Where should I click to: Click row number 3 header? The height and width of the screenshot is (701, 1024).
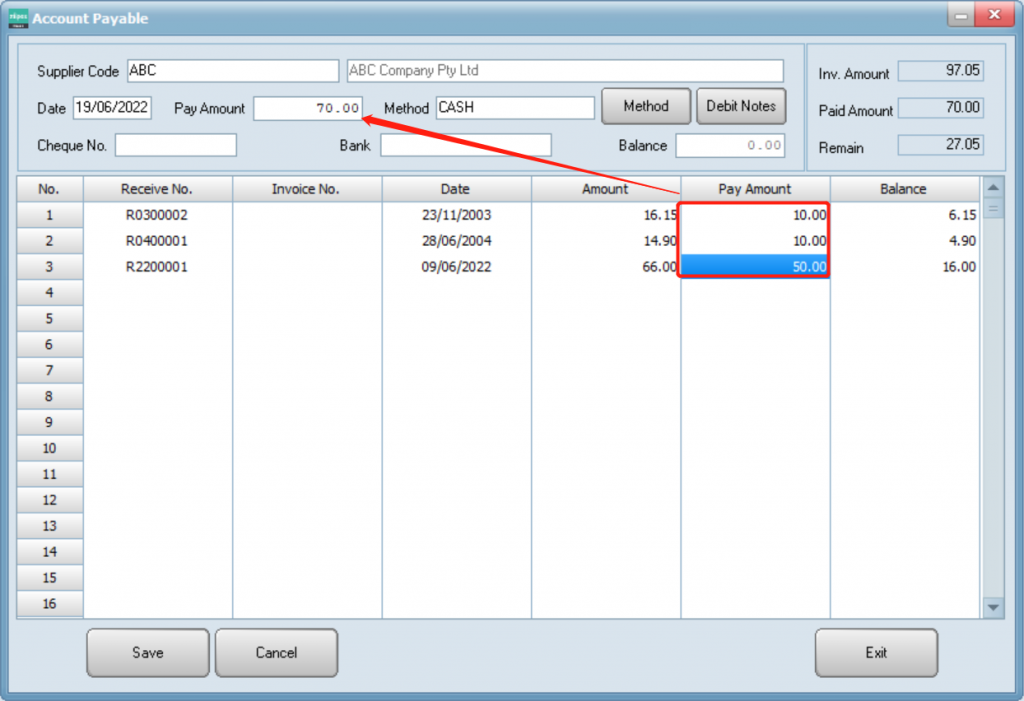[49, 267]
